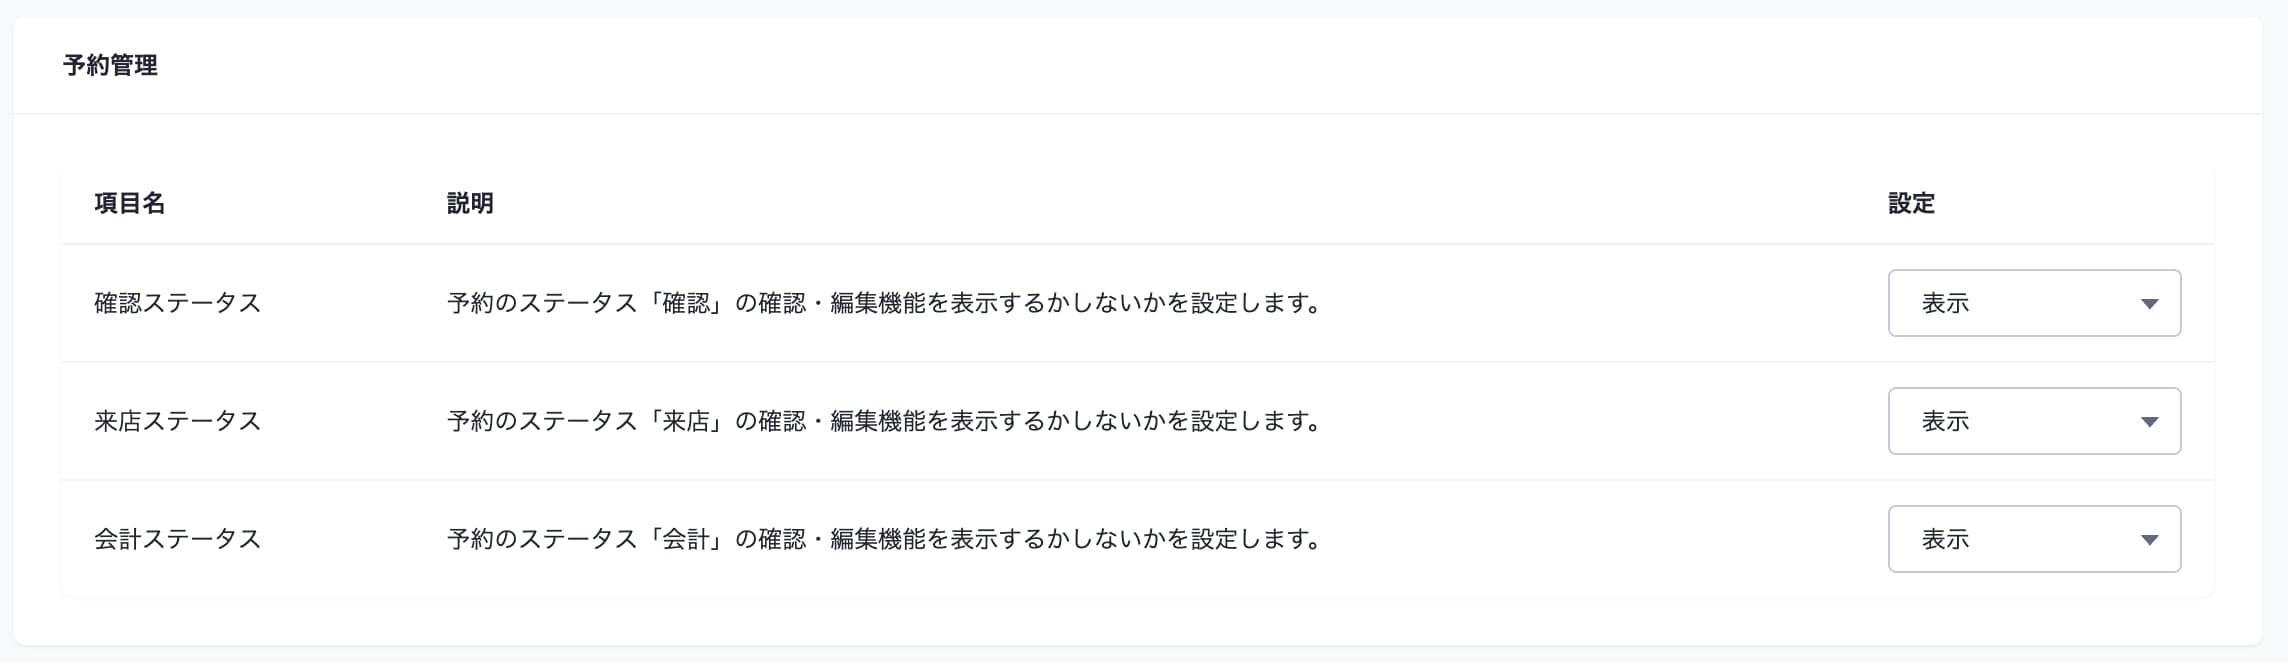Open the 会計ステータス display setting dropdown
Screen dimensions: 2288x662
pyautogui.click(x=2034, y=539)
